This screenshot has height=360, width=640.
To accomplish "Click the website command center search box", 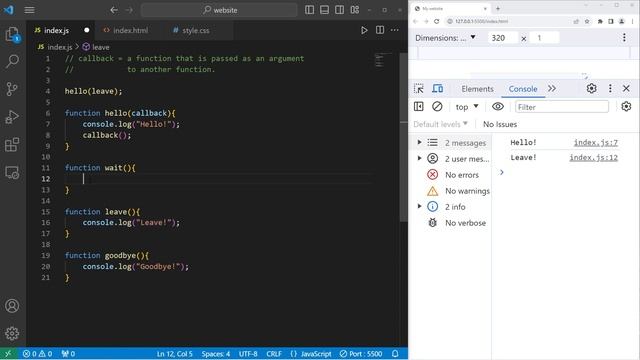I will tap(219, 10).
